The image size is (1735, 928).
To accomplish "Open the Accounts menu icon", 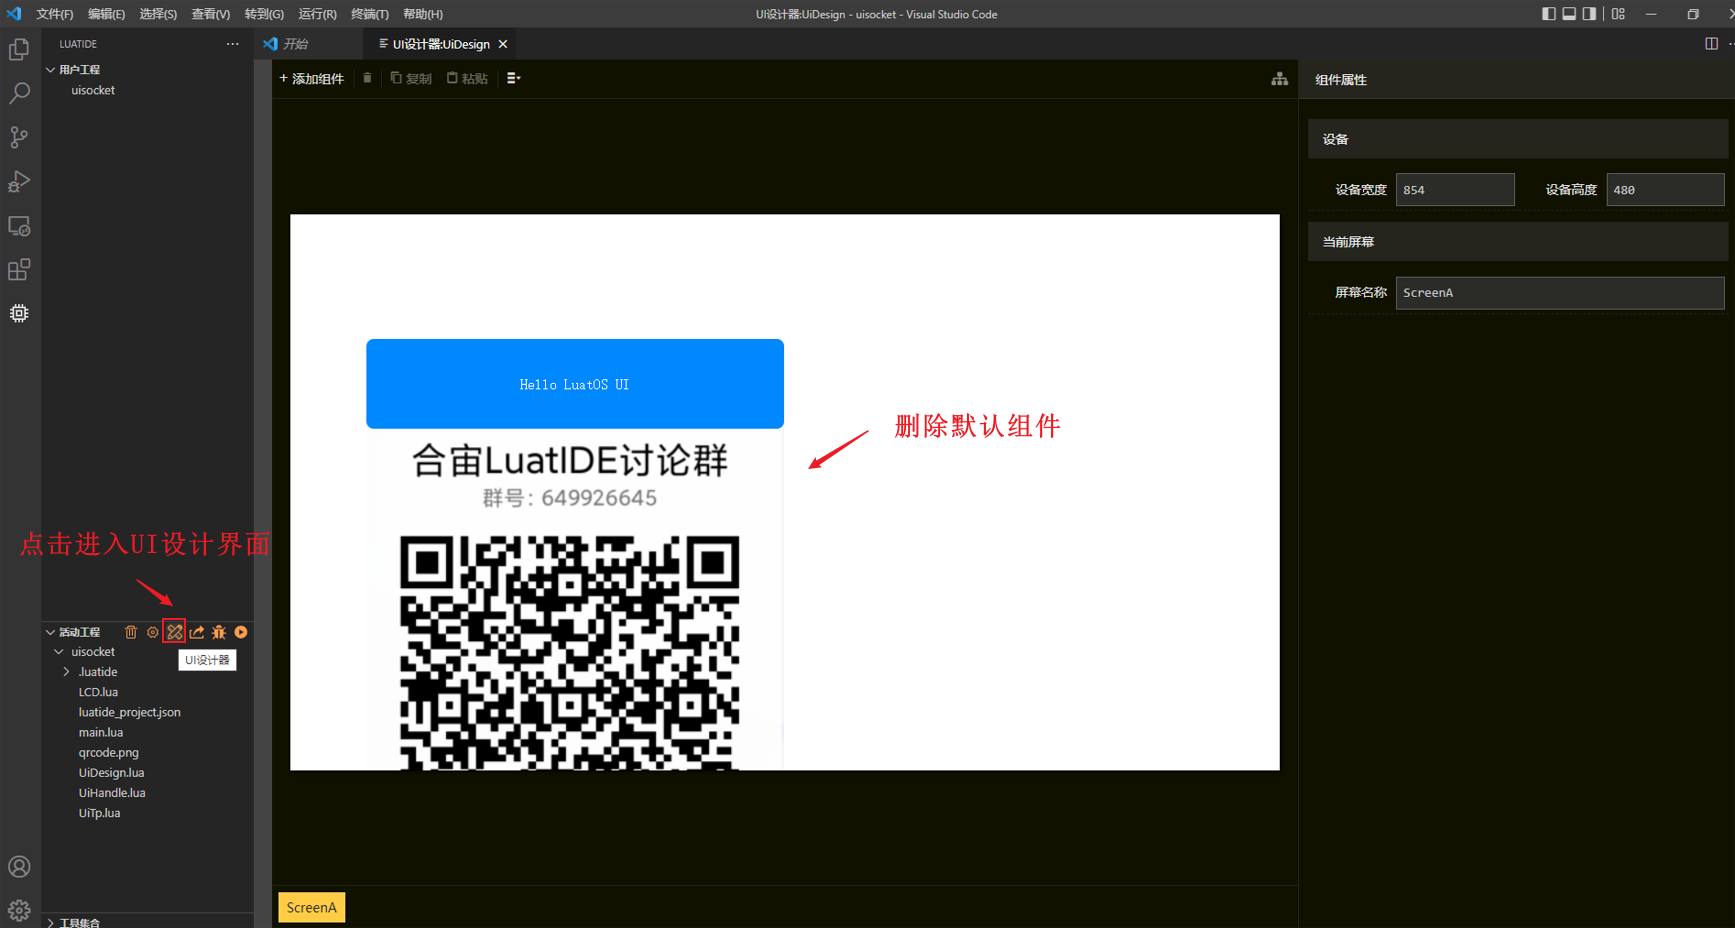I will click(19, 867).
